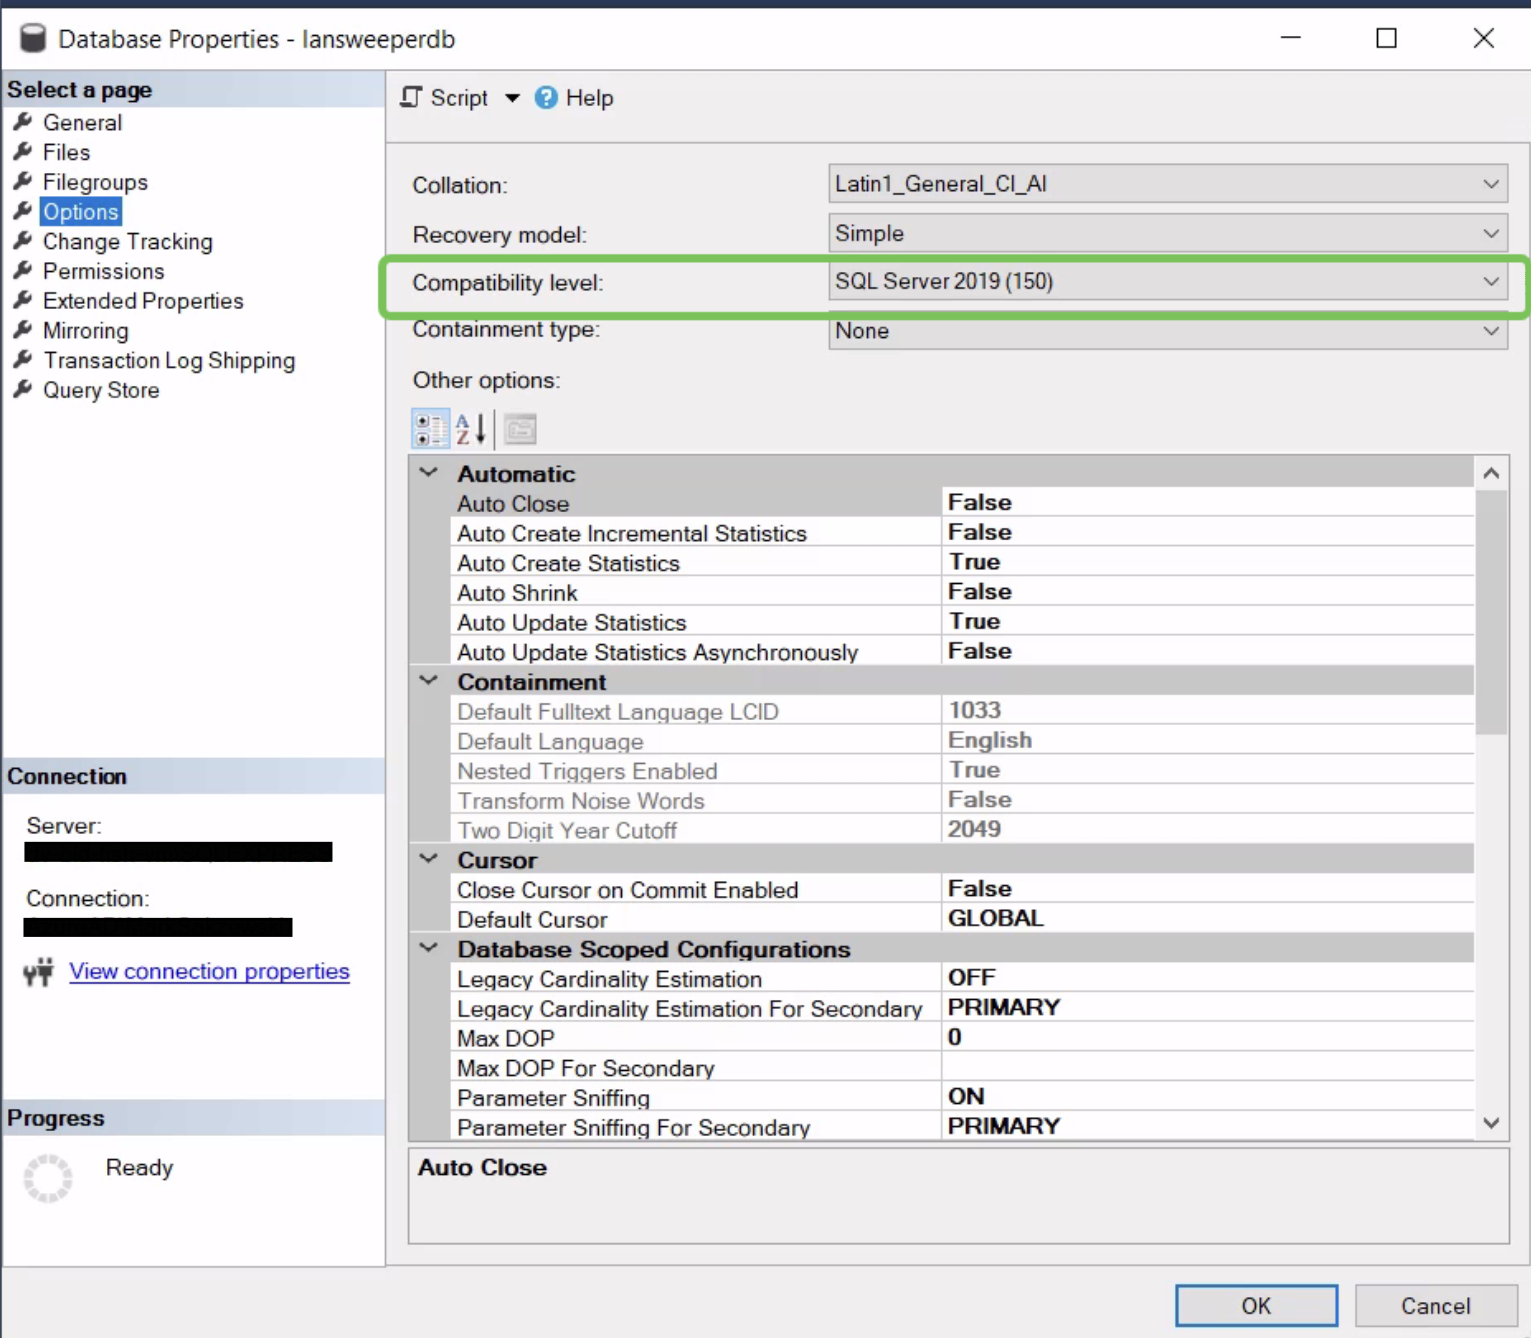Screen dimensions: 1531x1338
Task: Click wrench icon next to Permissions
Action: click(x=23, y=271)
